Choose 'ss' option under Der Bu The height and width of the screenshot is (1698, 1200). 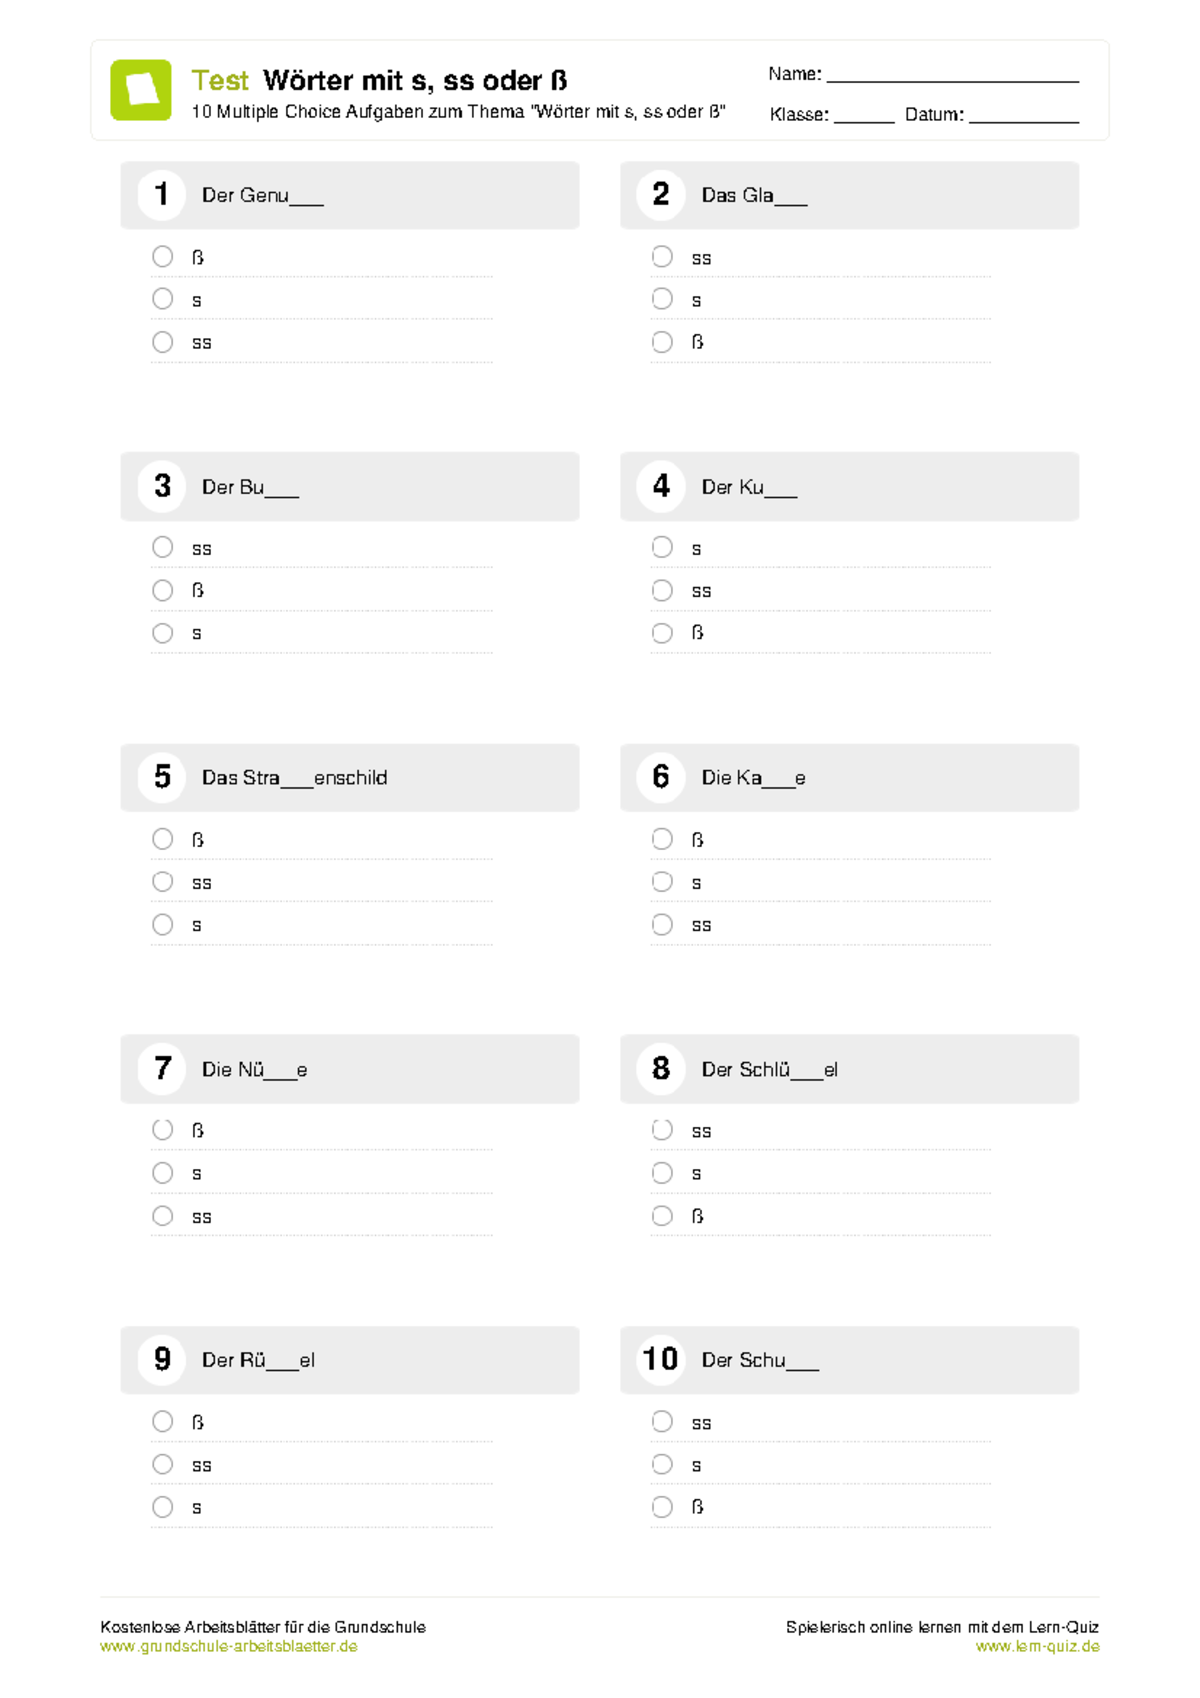(x=162, y=547)
